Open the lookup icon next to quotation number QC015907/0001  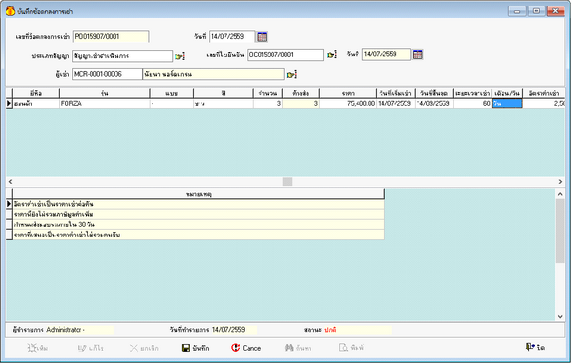pos(332,55)
